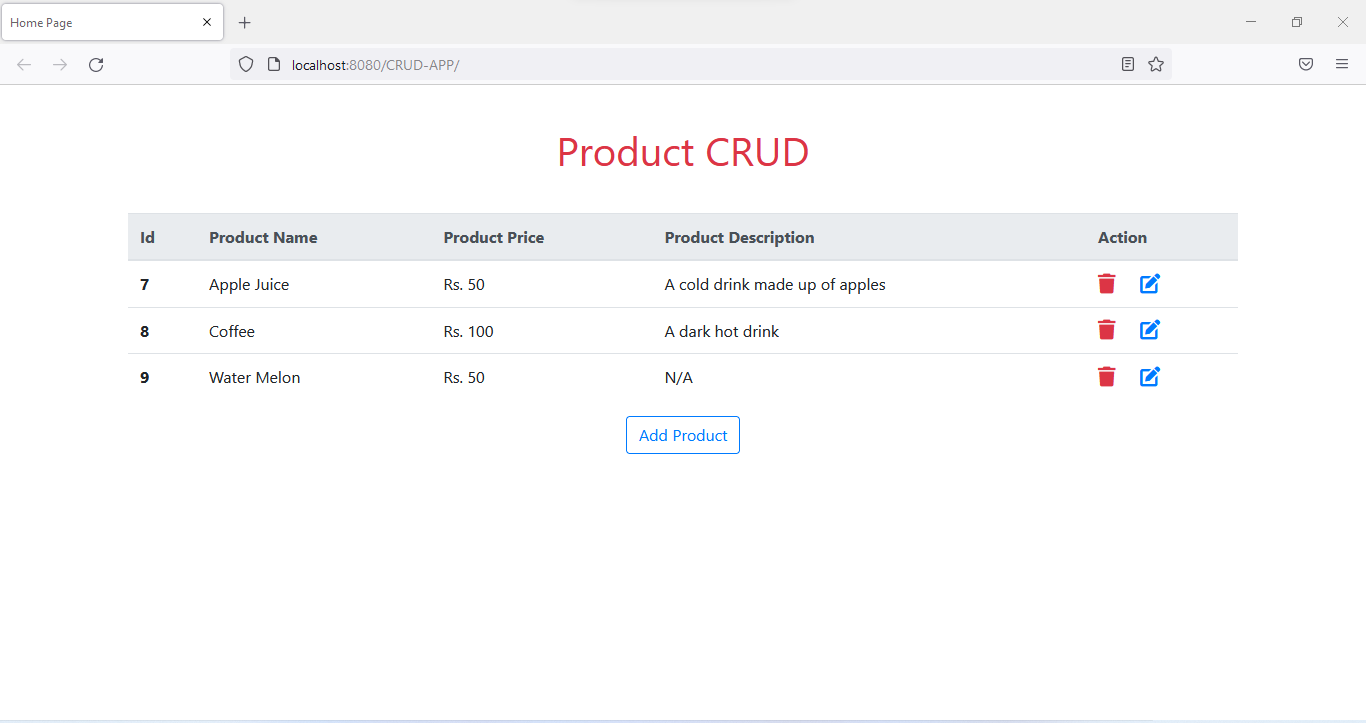The height and width of the screenshot is (723, 1366).
Task: Click the Apple Juice Rs. 50 price
Action: tap(464, 285)
